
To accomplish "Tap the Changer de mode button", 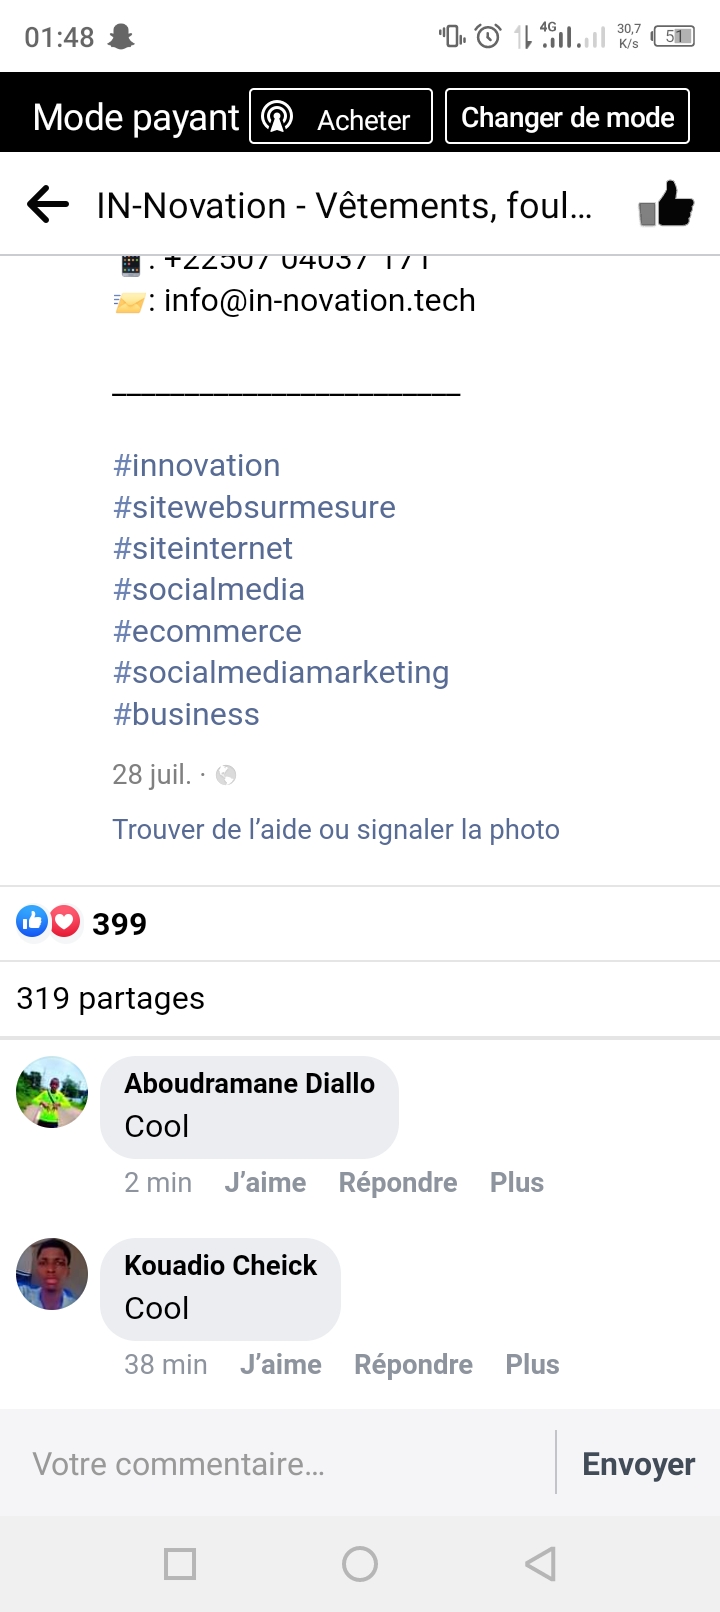I will tap(567, 117).
